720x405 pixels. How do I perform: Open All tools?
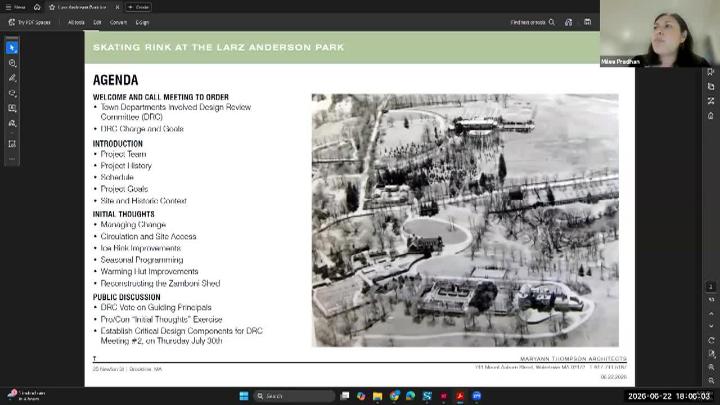pos(76,22)
